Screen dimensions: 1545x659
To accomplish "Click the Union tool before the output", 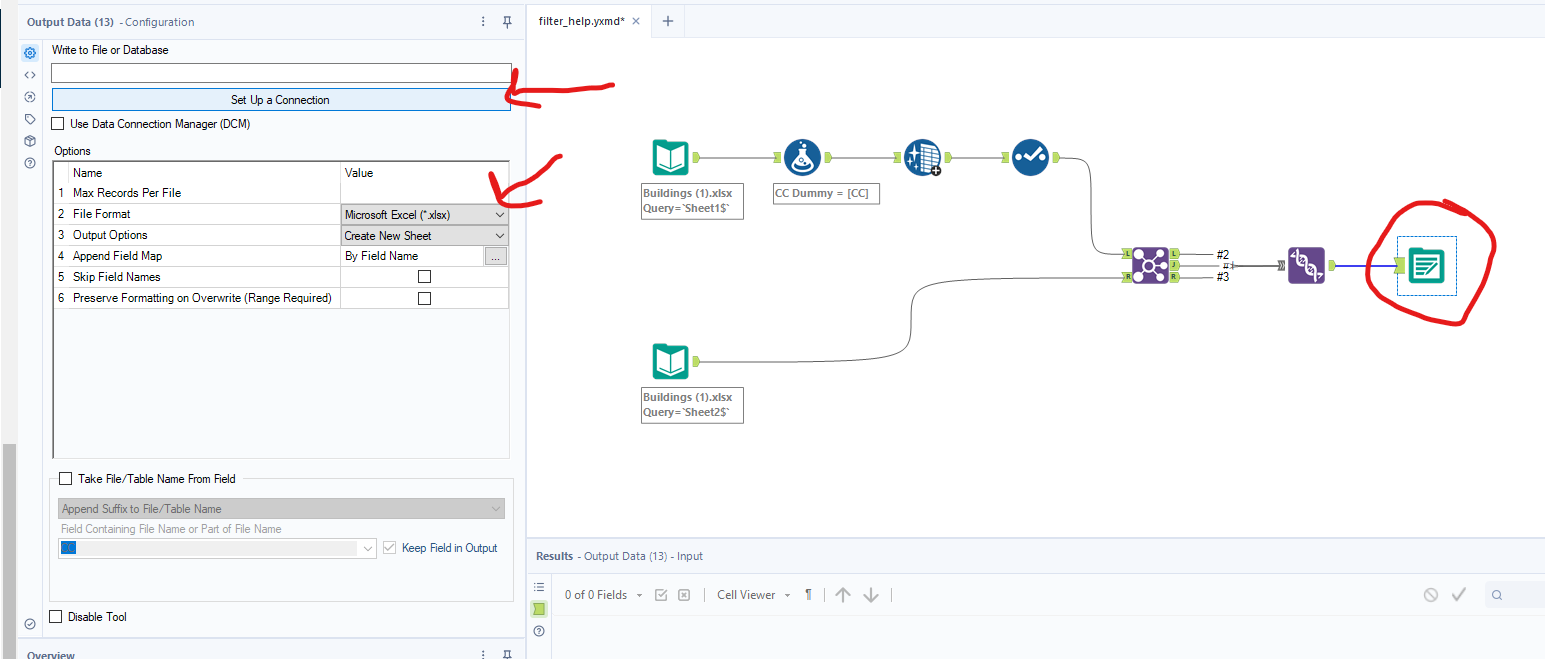I will click(1306, 265).
